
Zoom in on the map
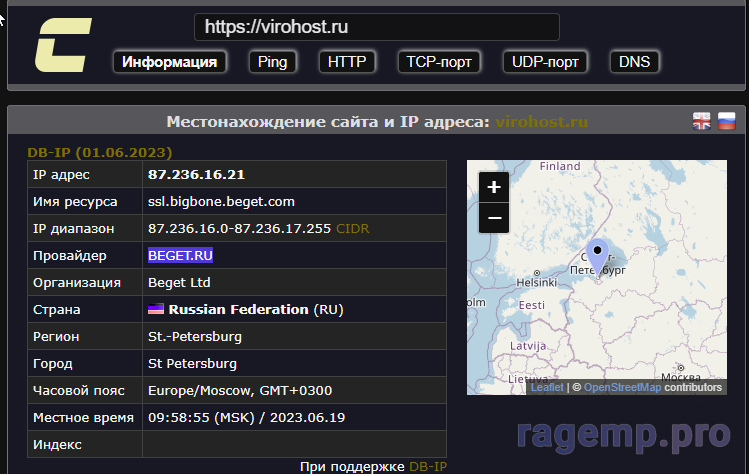494,186
